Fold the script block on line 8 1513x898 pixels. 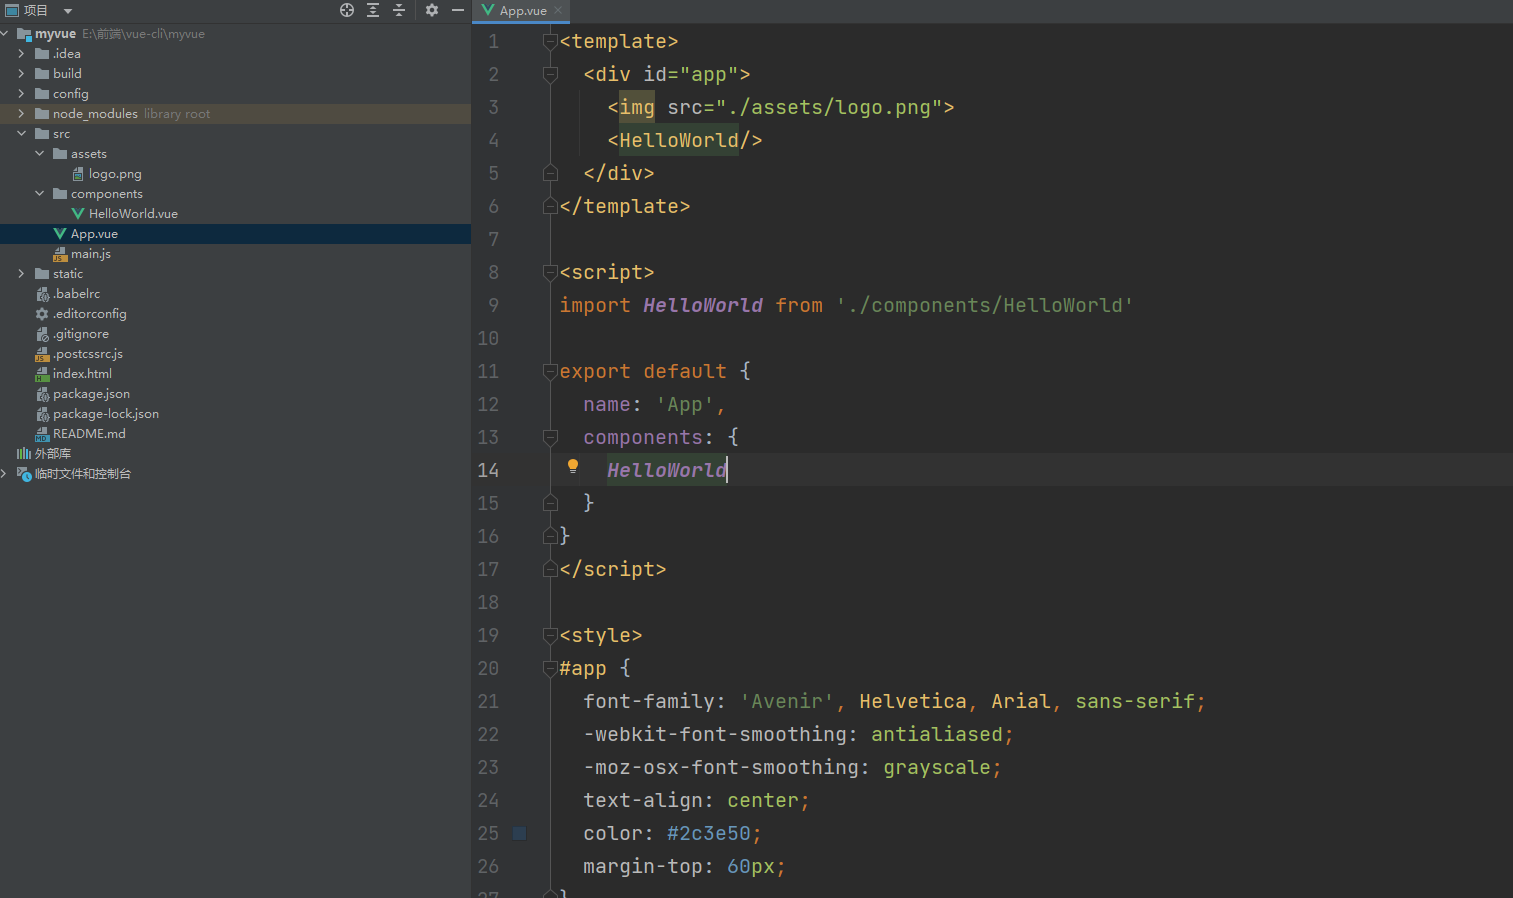(550, 272)
